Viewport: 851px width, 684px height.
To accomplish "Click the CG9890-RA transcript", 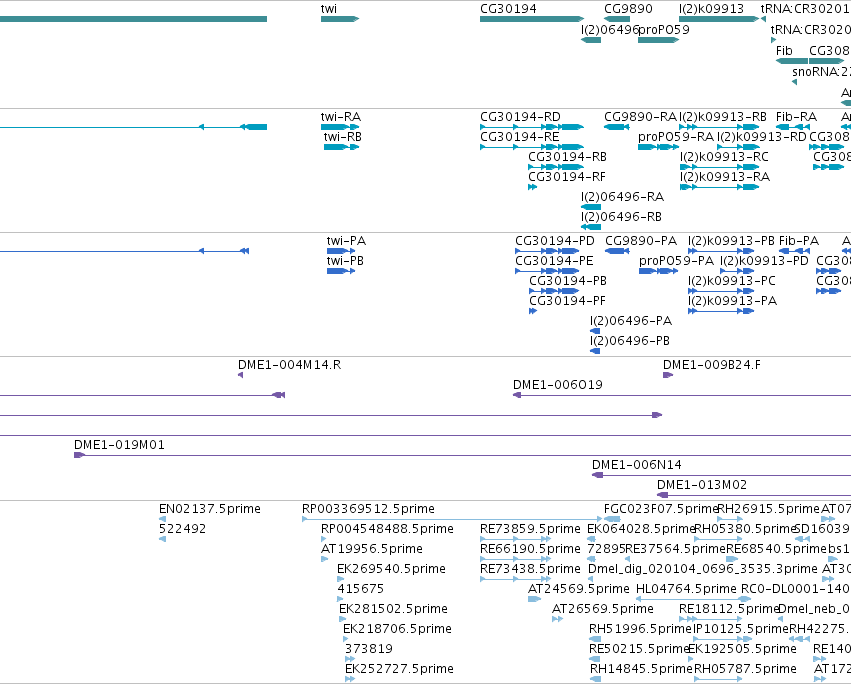I will pos(617,127).
